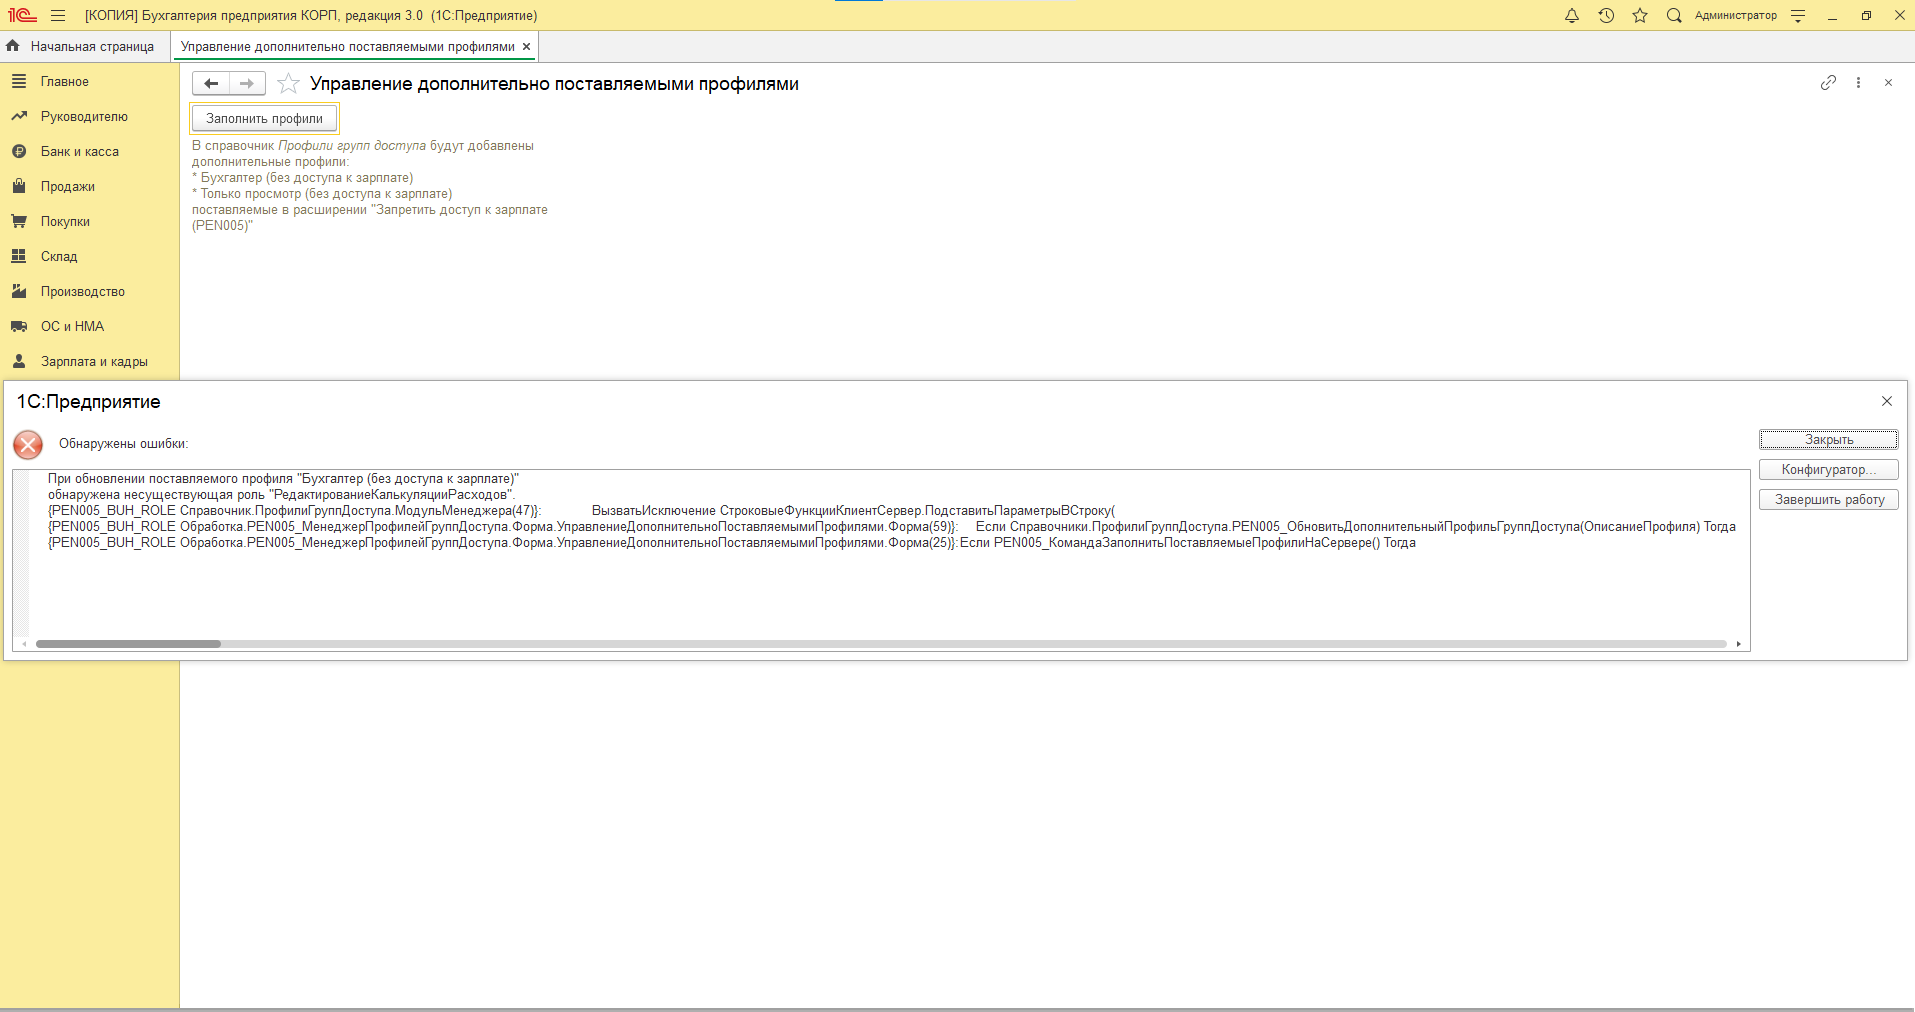Click Покупки cart icon

pyautogui.click(x=19, y=221)
